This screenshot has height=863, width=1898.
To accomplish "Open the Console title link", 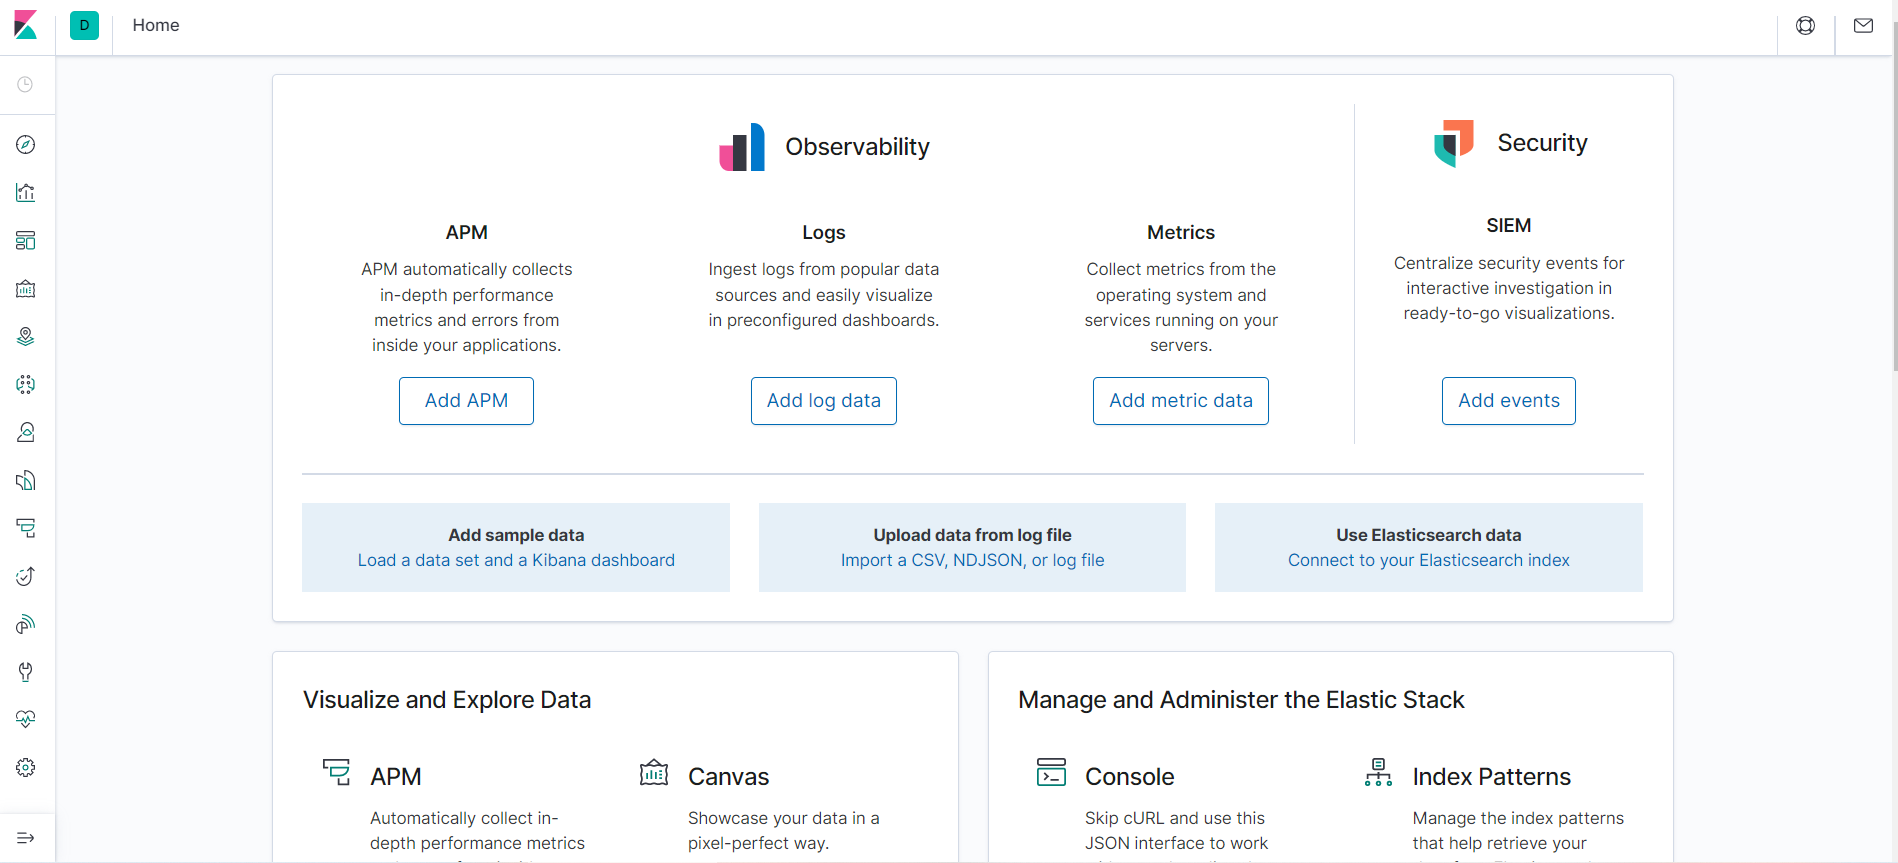I will pos(1130,777).
